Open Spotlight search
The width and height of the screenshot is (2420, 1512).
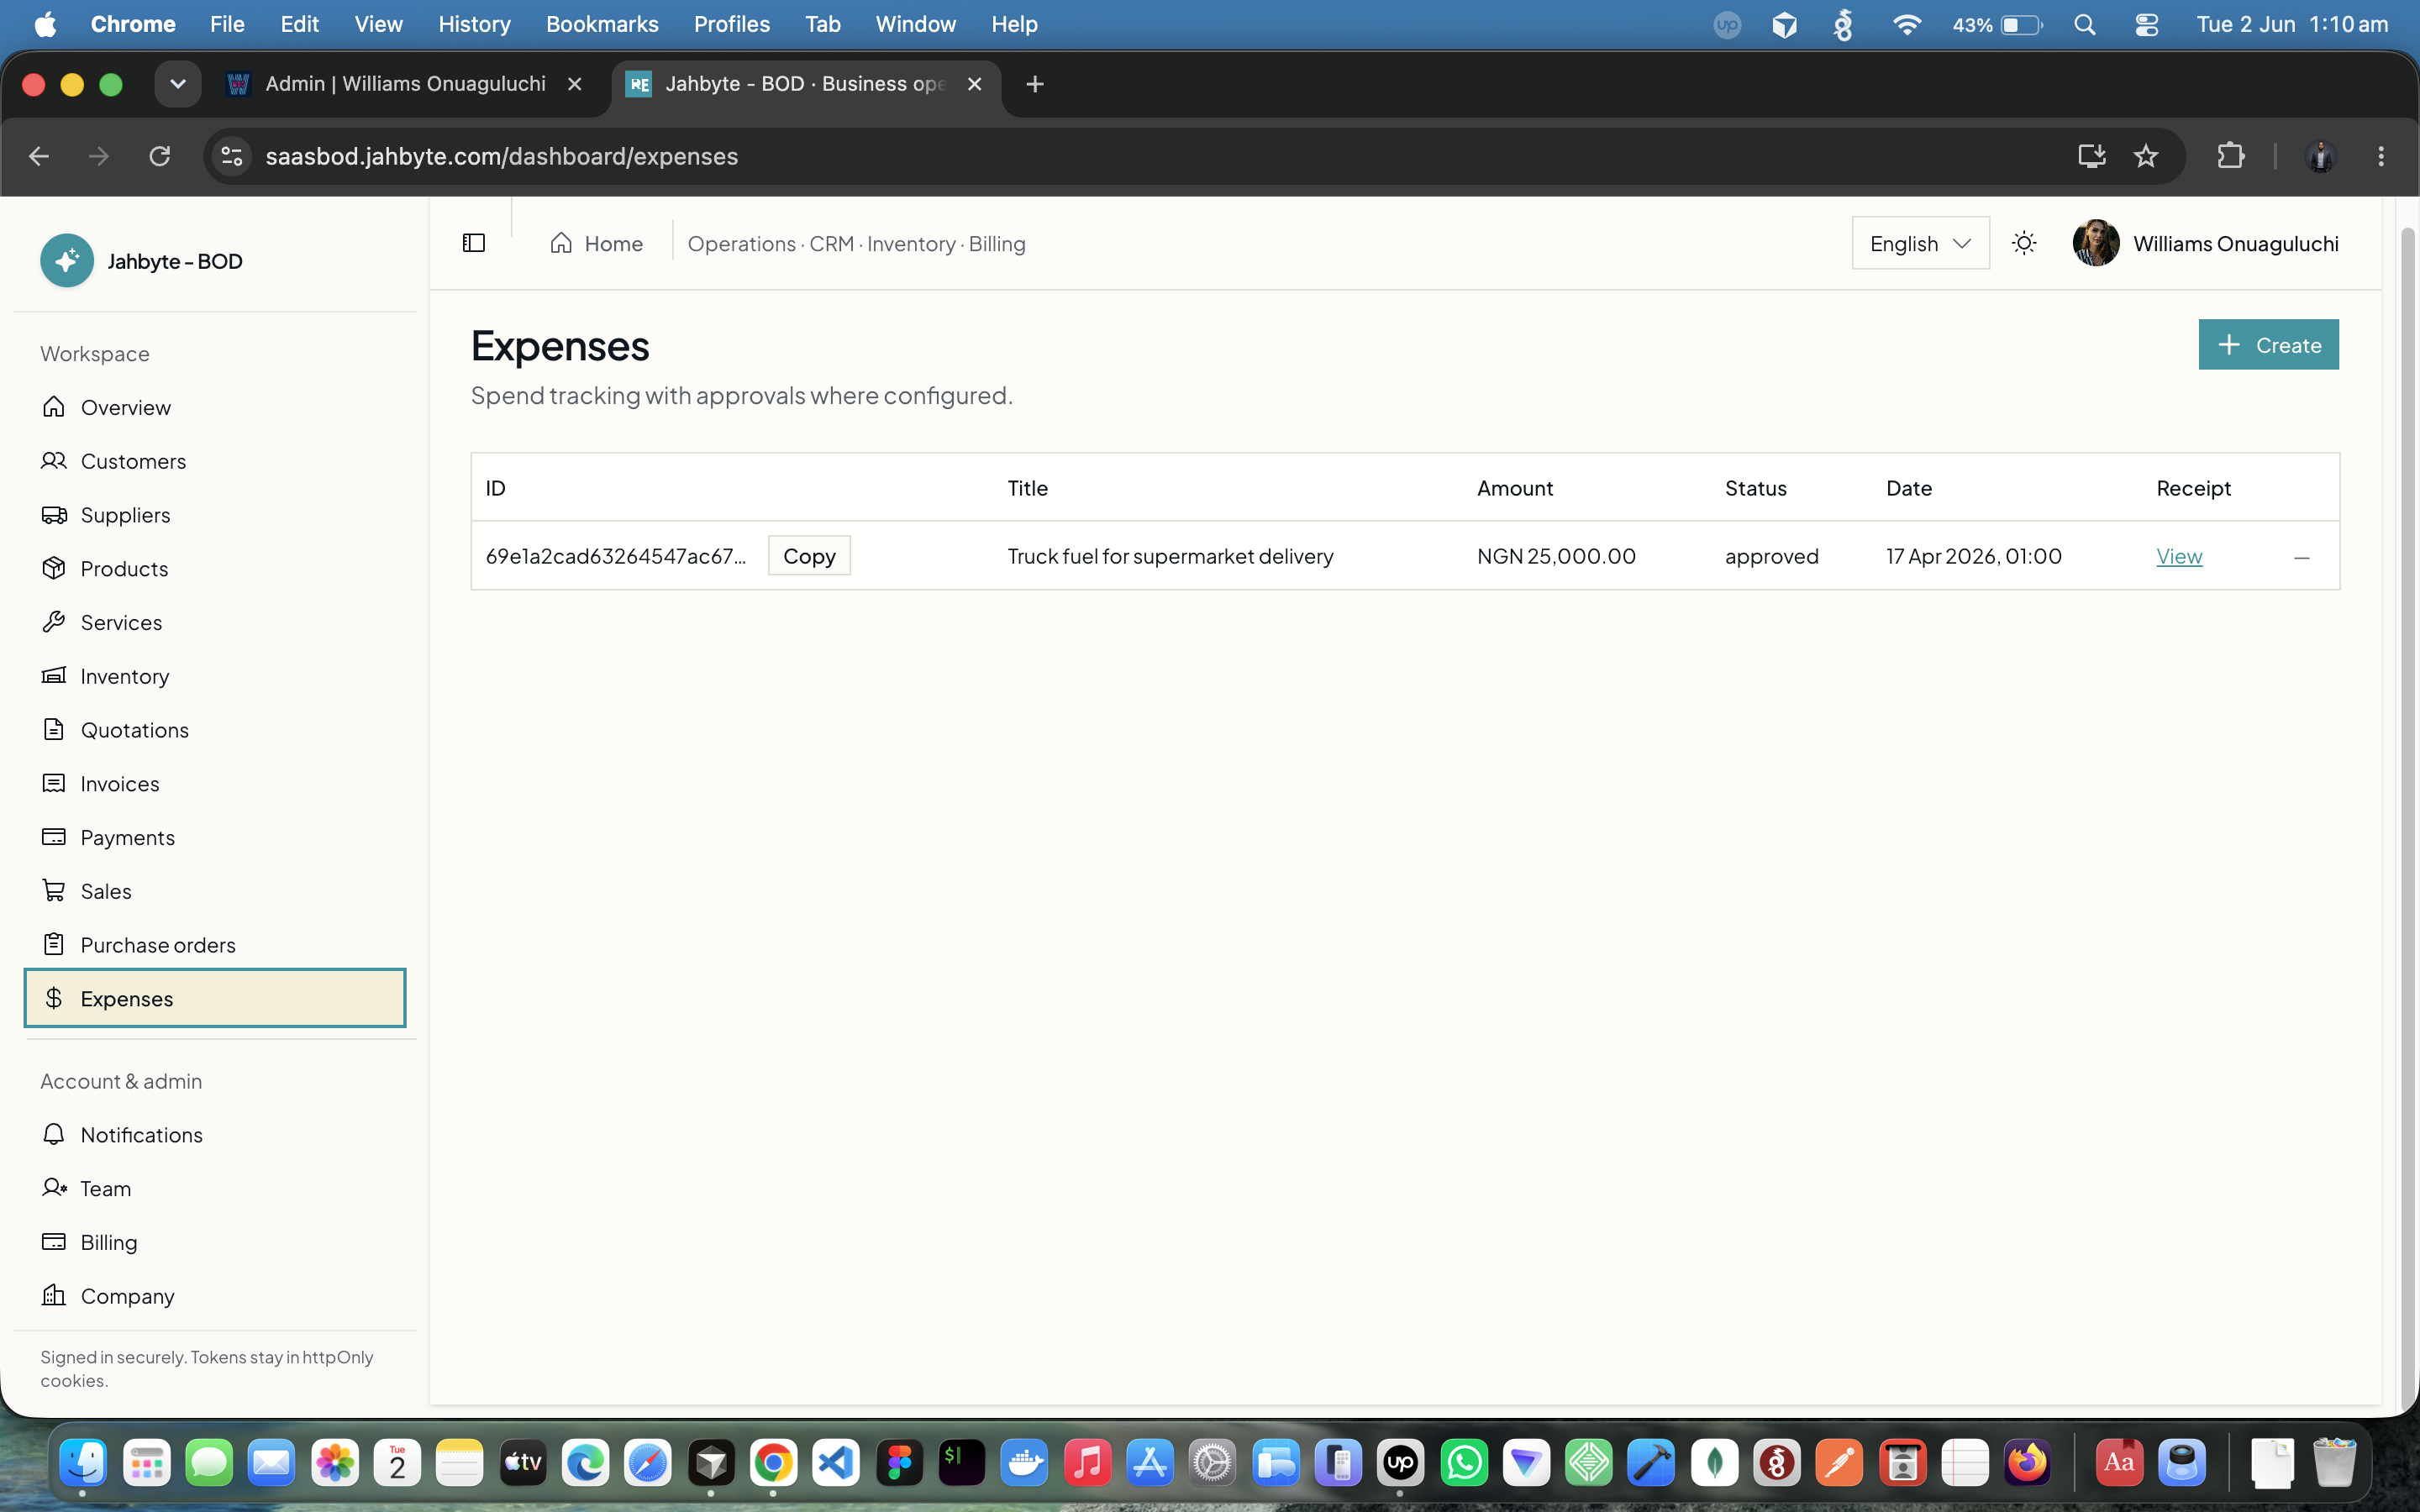click(2085, 24)
